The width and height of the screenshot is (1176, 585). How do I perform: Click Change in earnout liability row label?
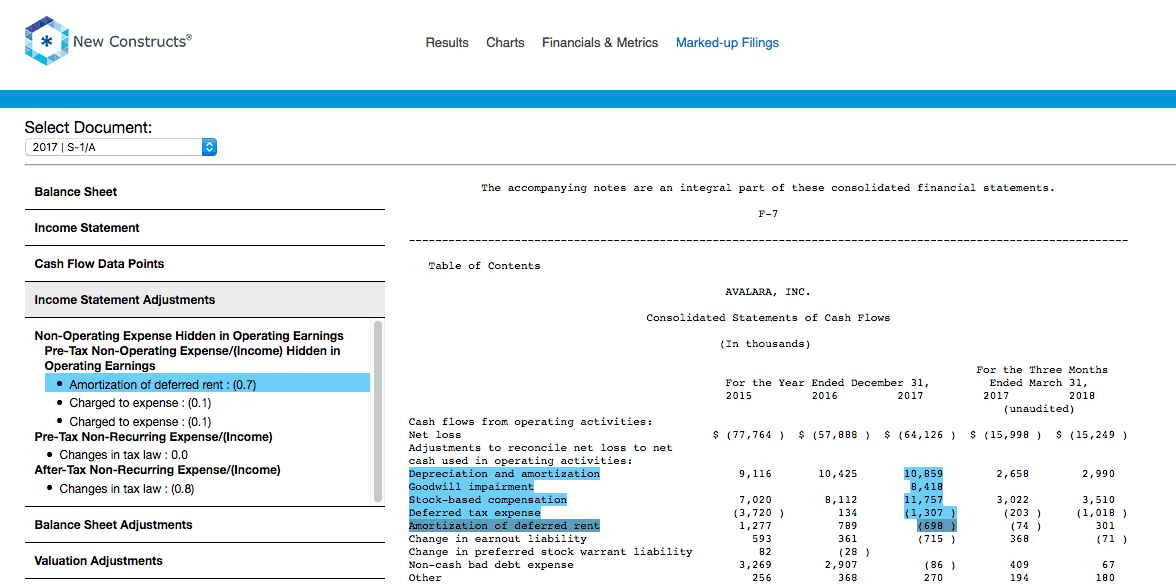click(498, 538)
